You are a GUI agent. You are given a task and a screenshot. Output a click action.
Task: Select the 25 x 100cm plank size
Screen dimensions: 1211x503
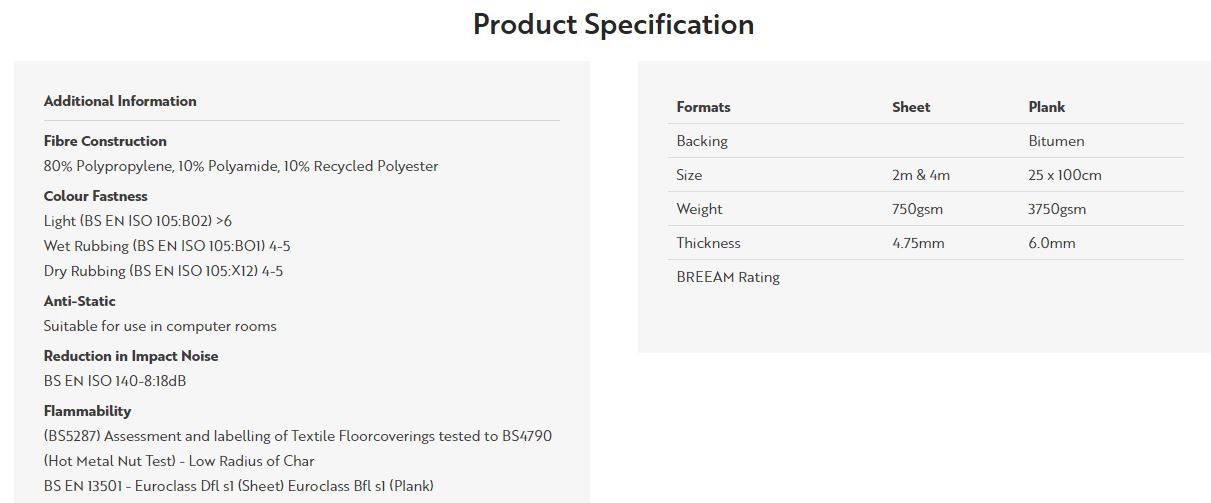[x=1065, y=175]
